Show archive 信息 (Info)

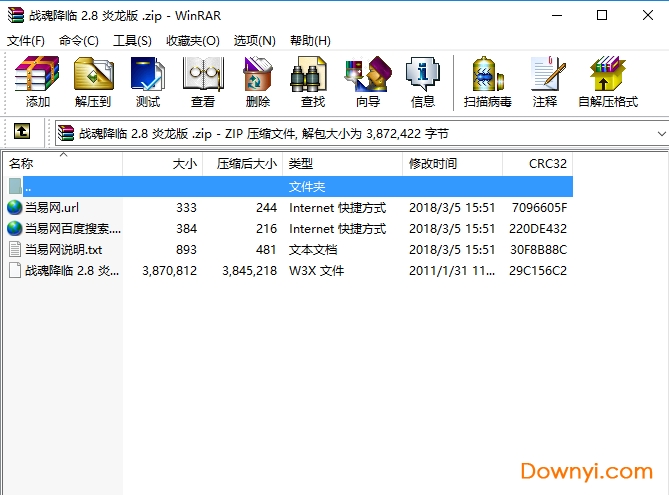(x=423, y=82)
